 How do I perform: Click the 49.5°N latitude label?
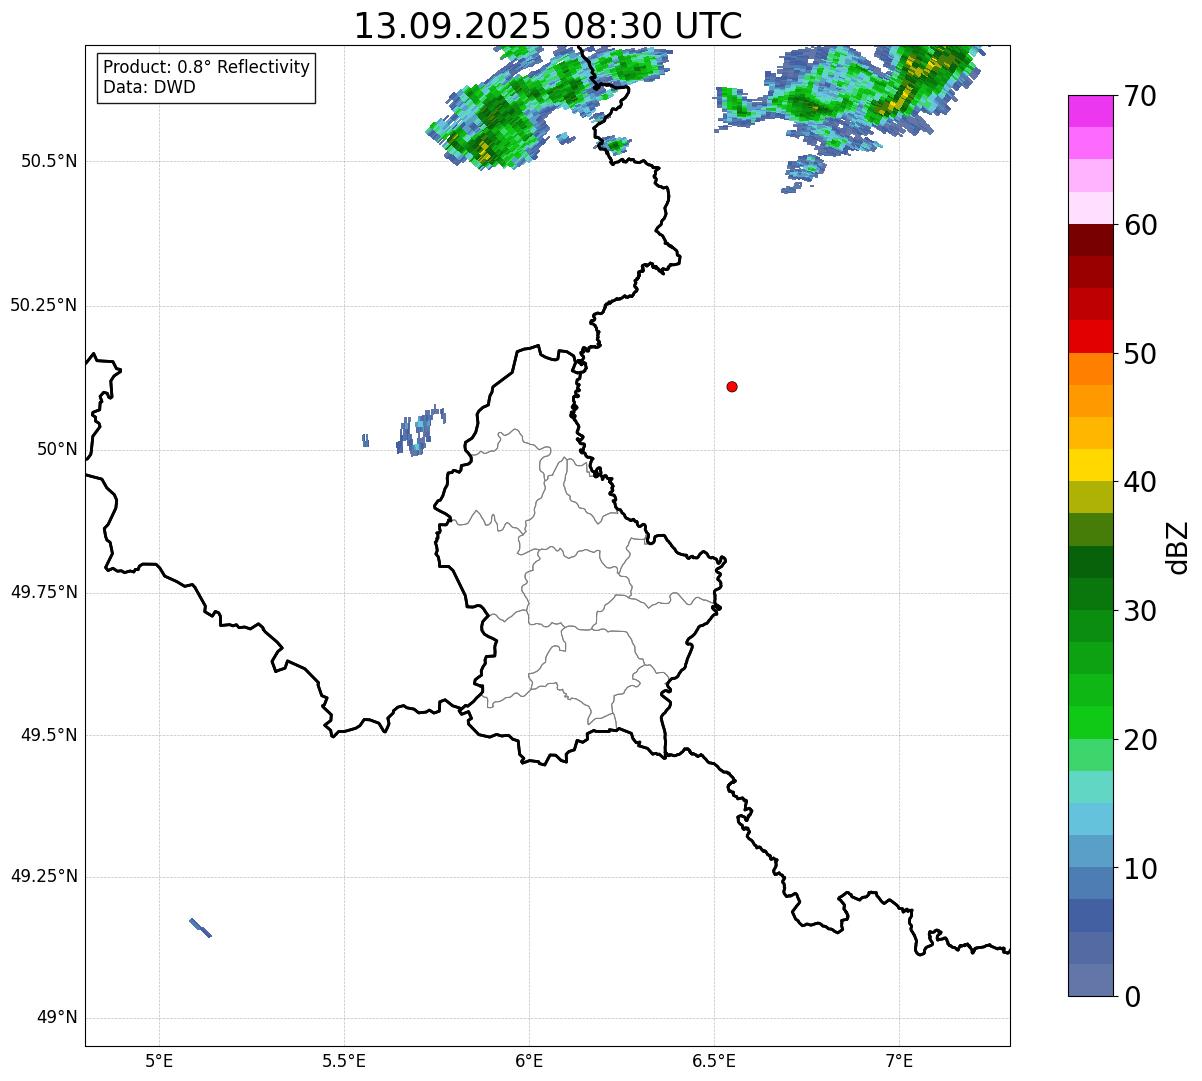(x=48, y=735)
